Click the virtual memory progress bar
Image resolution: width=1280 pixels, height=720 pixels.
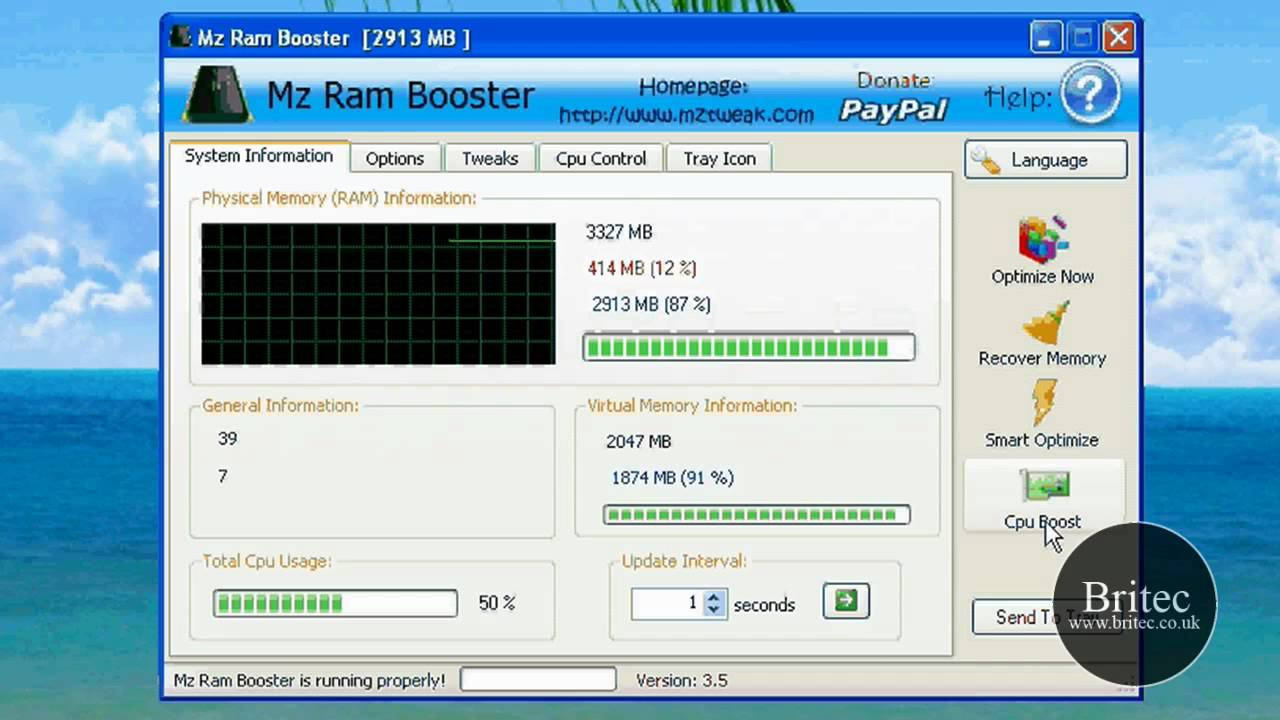(x=756, y=515)
